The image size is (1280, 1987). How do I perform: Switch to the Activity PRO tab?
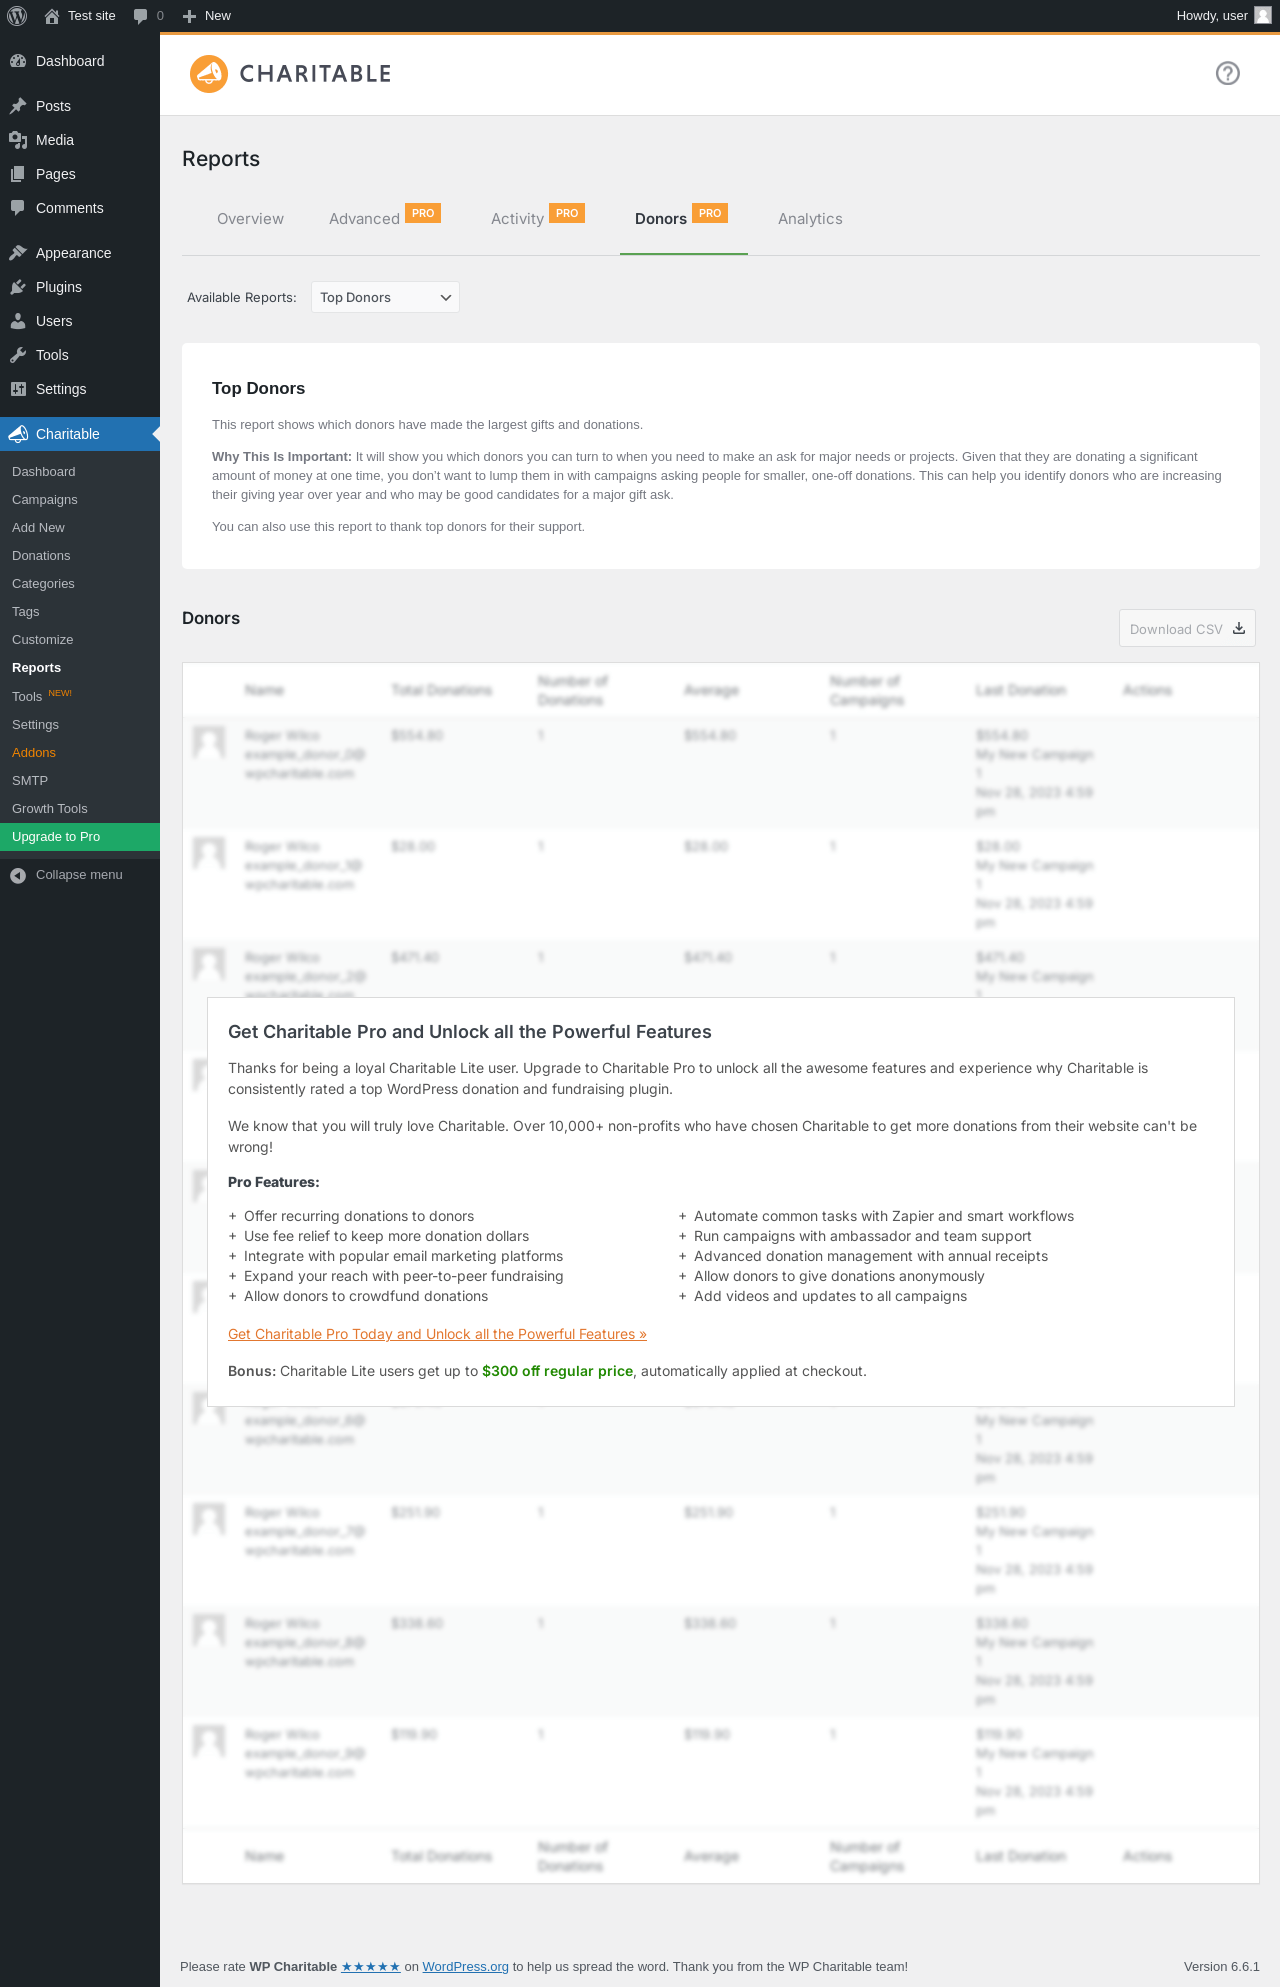[538, 219]
